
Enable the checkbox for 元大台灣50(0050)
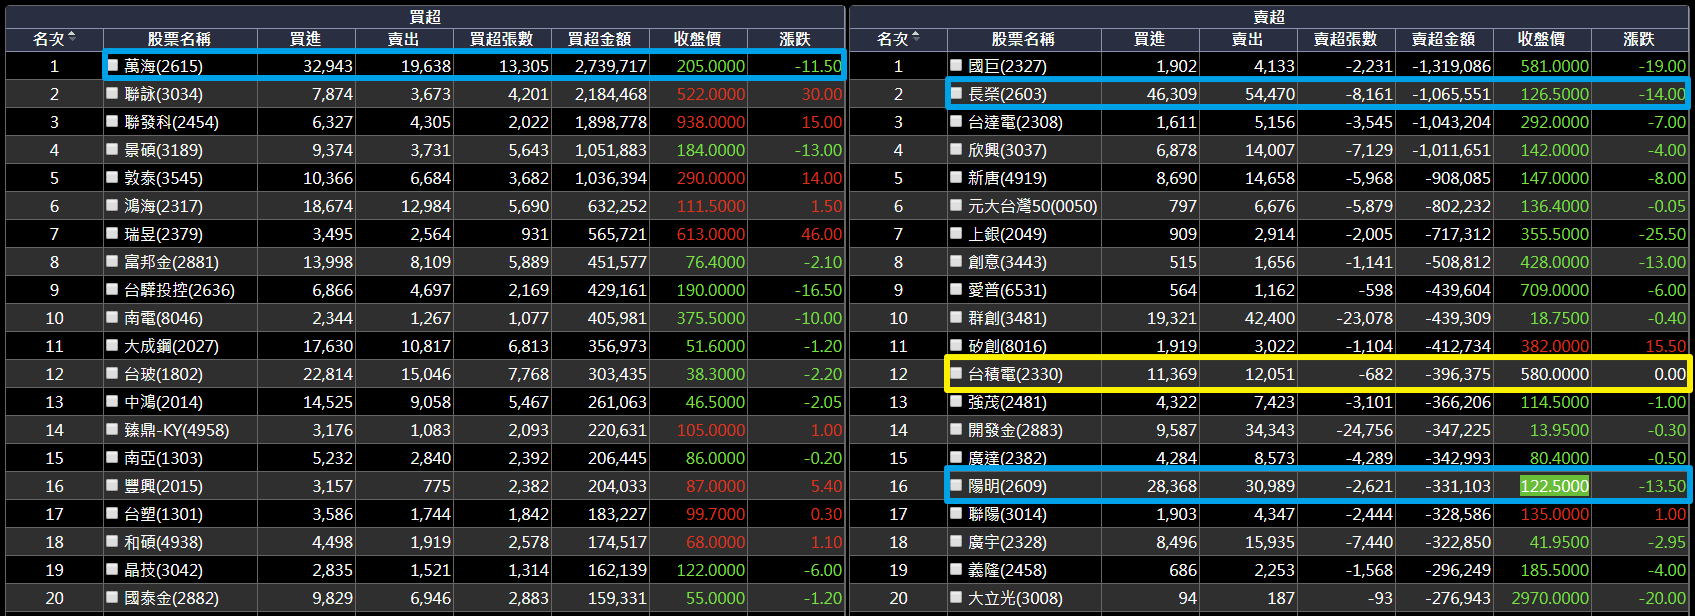956,205
